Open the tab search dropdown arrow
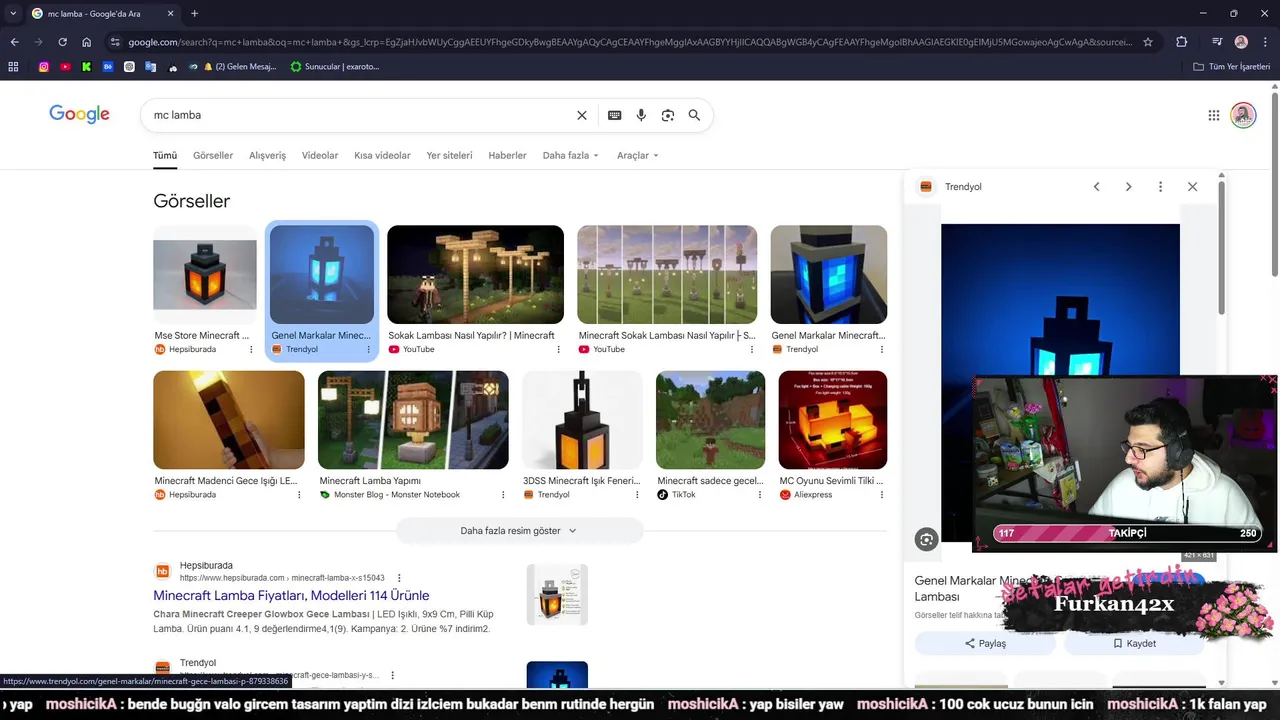Screen dimensions: 1280x720 pyautogui.click(x=13, y=14)
